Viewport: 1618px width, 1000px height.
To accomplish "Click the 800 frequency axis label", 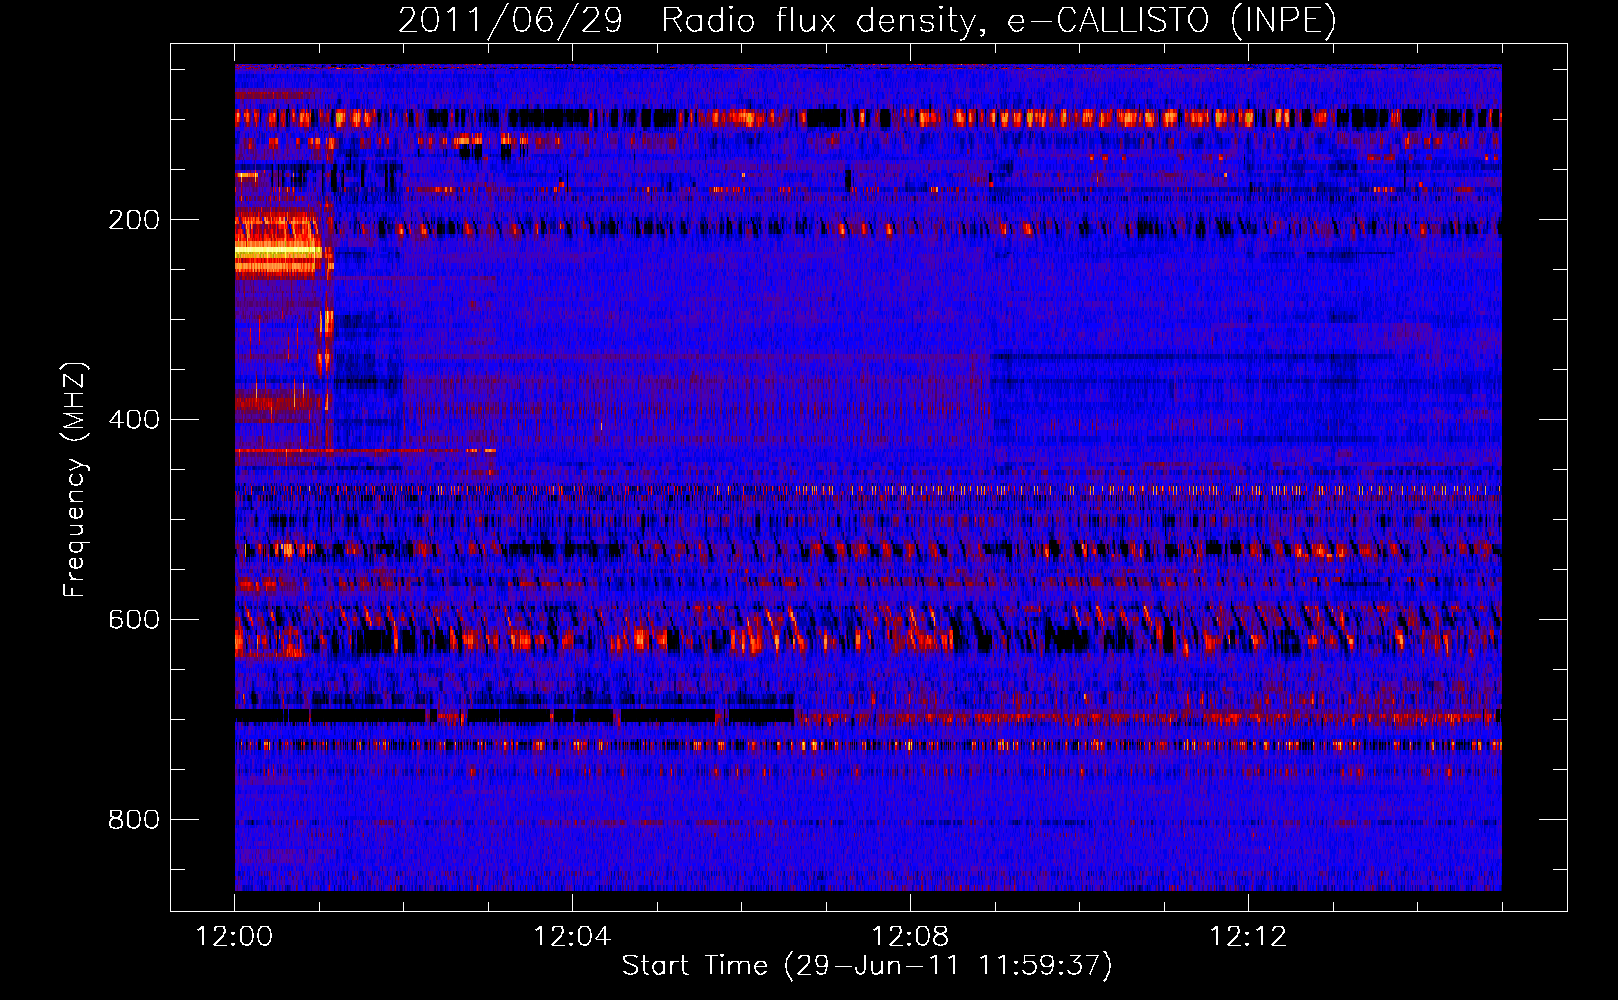I will click(x=134, y=820).
